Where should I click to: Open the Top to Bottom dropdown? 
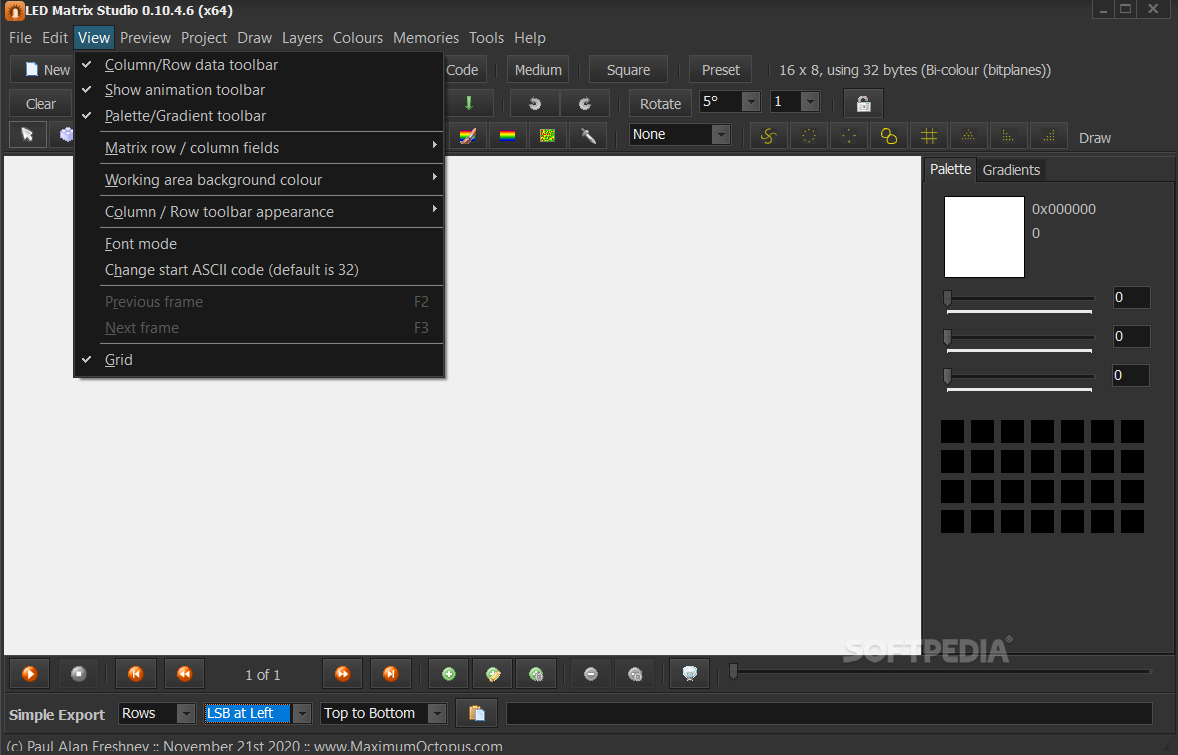tap(436, 713)
